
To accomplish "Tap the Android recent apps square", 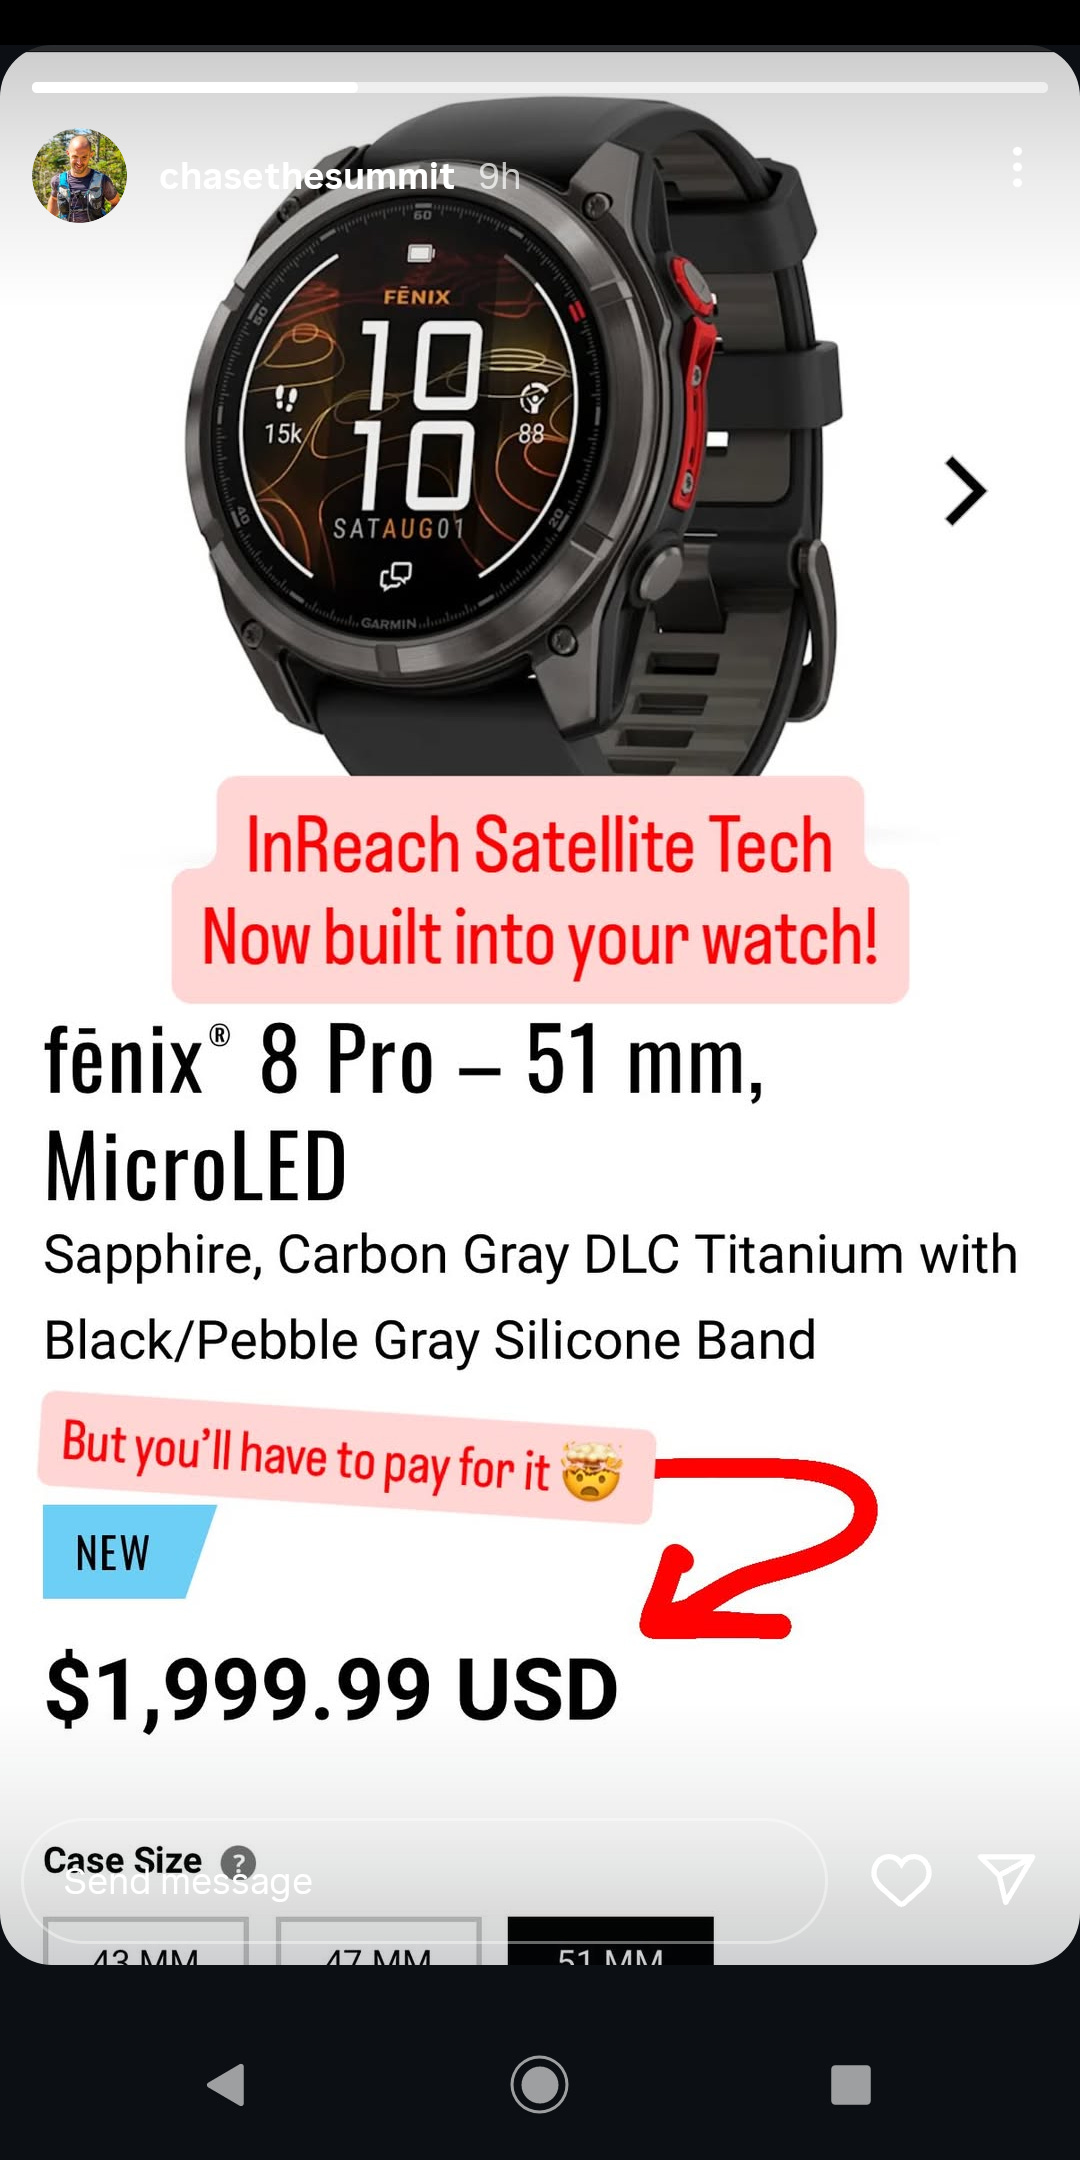I will click(851, 2085).
